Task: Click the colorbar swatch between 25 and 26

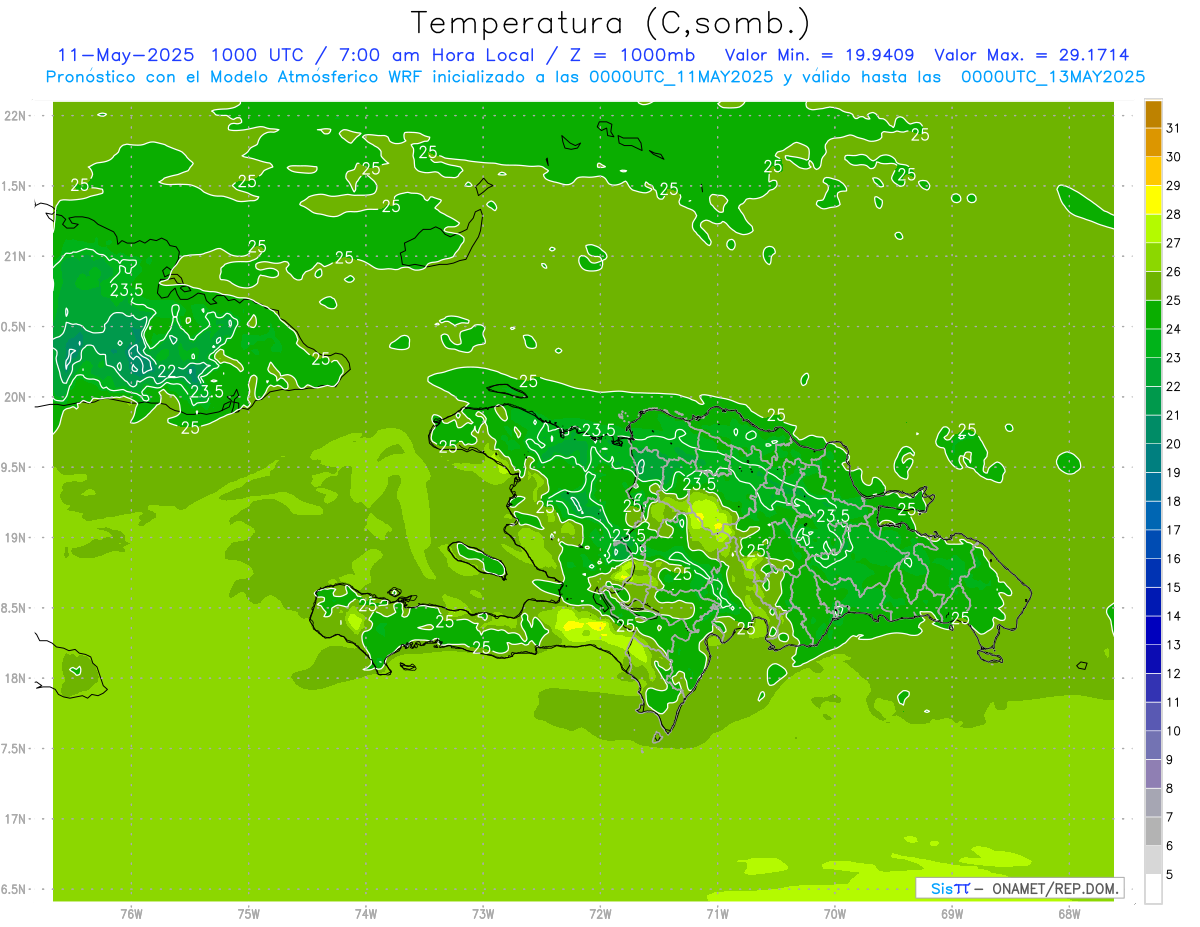Action: coord(1153,286)
